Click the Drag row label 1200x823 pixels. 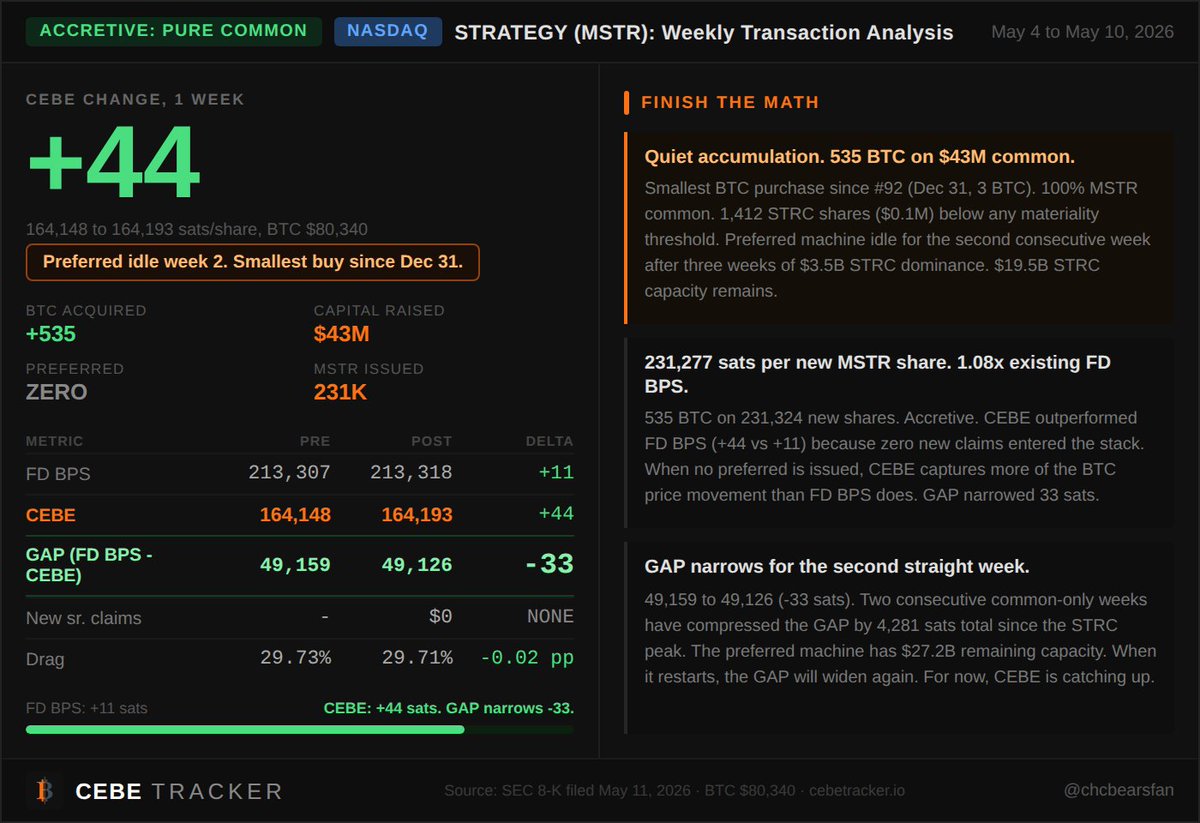[45, 659]
